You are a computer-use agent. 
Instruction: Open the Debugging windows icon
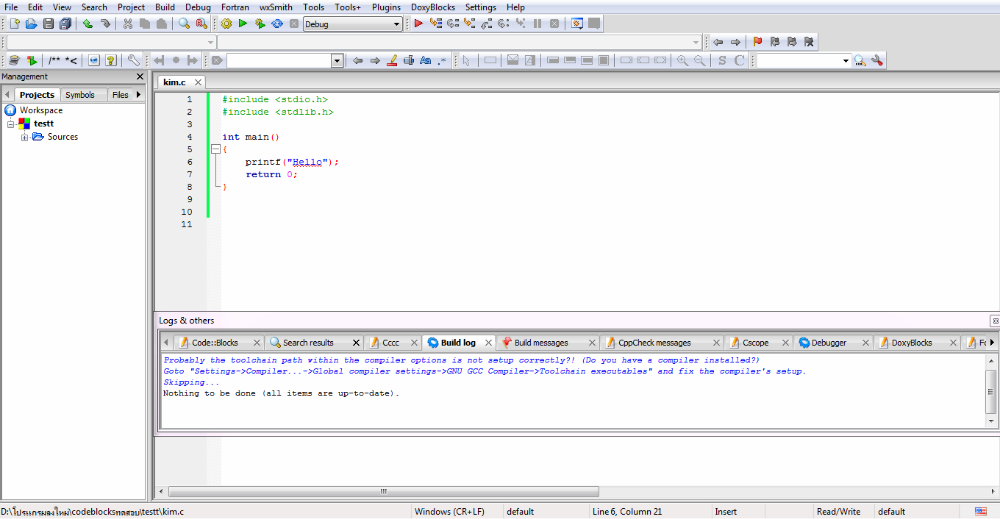click(577, 24)
